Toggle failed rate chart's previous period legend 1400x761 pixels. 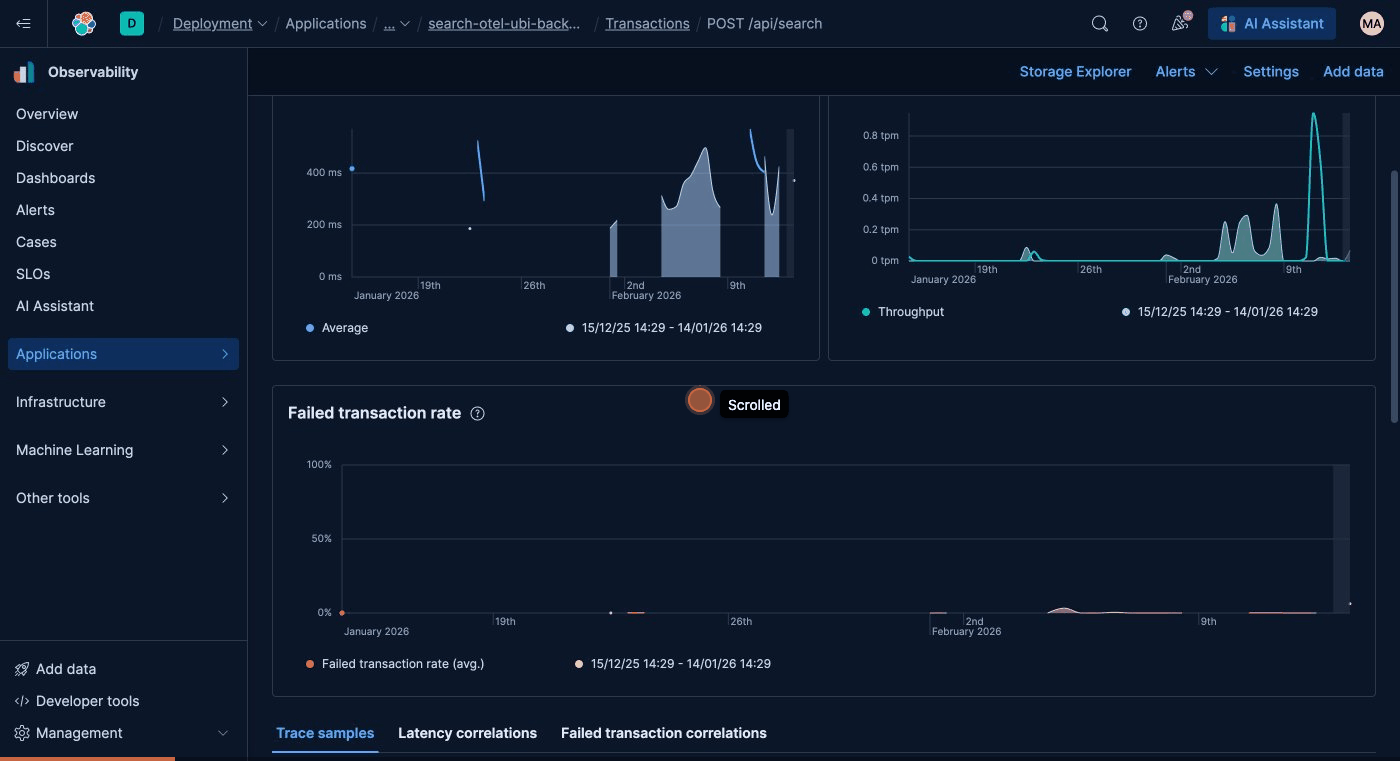click(x=673, y=664)
